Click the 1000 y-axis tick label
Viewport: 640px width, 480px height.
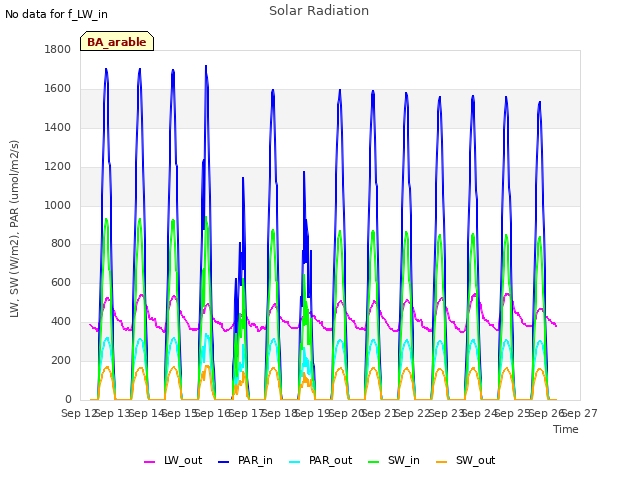tap(58, 205)
